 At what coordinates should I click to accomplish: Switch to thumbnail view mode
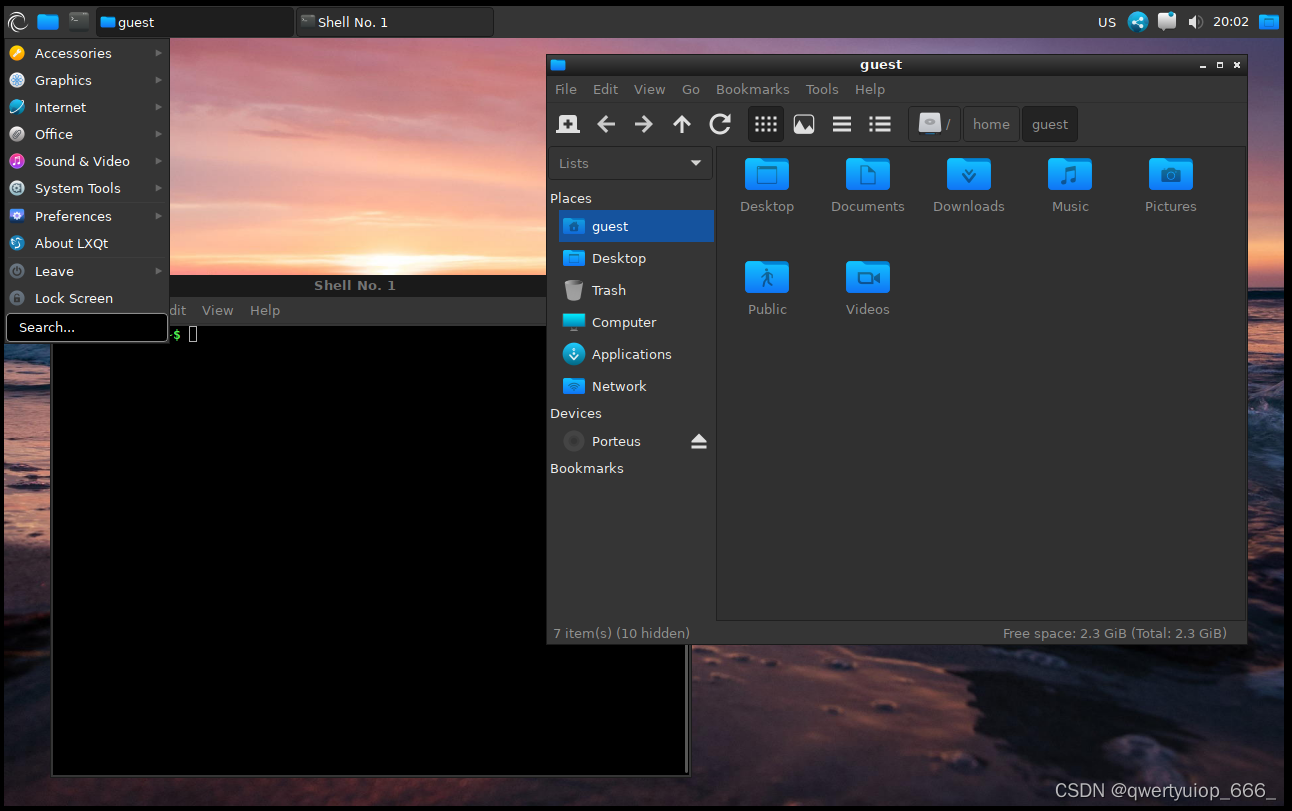(804, 124)
